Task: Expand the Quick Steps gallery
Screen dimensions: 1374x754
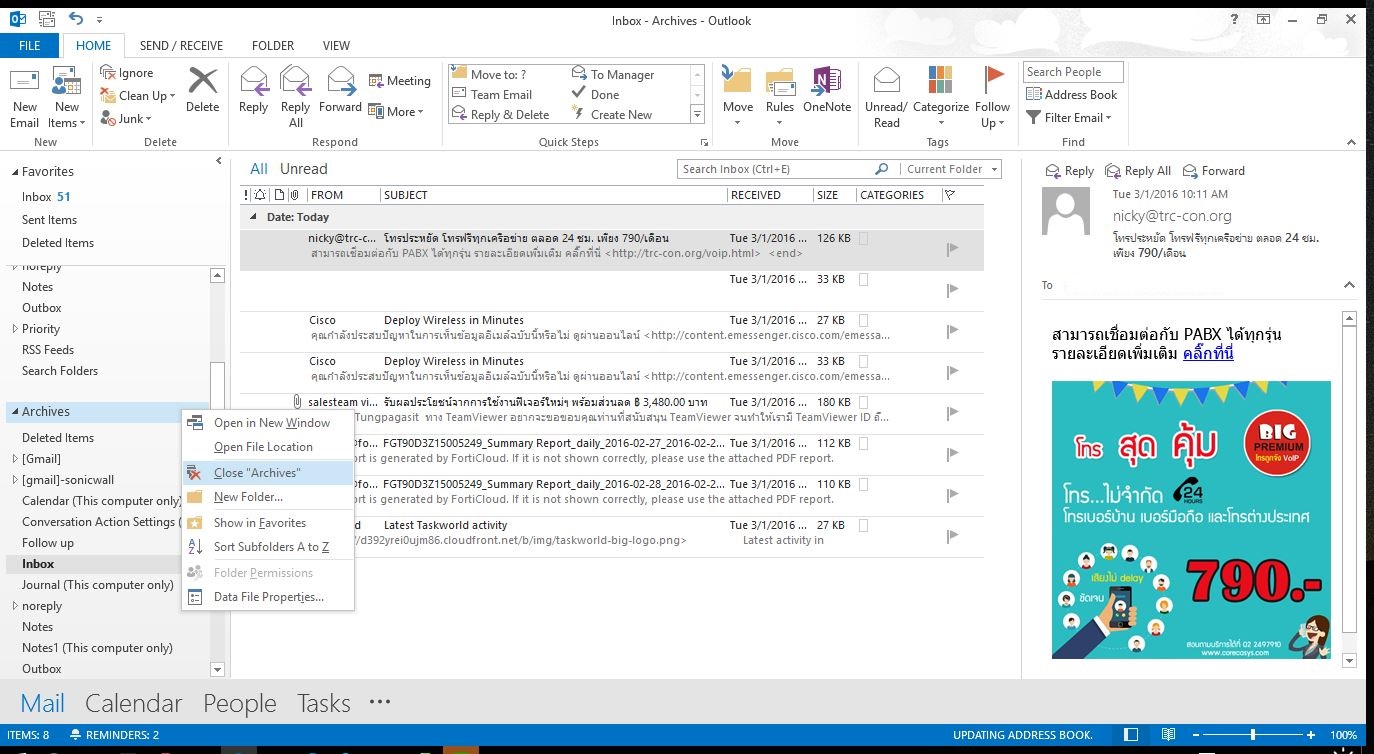Action: coord(698,116)
